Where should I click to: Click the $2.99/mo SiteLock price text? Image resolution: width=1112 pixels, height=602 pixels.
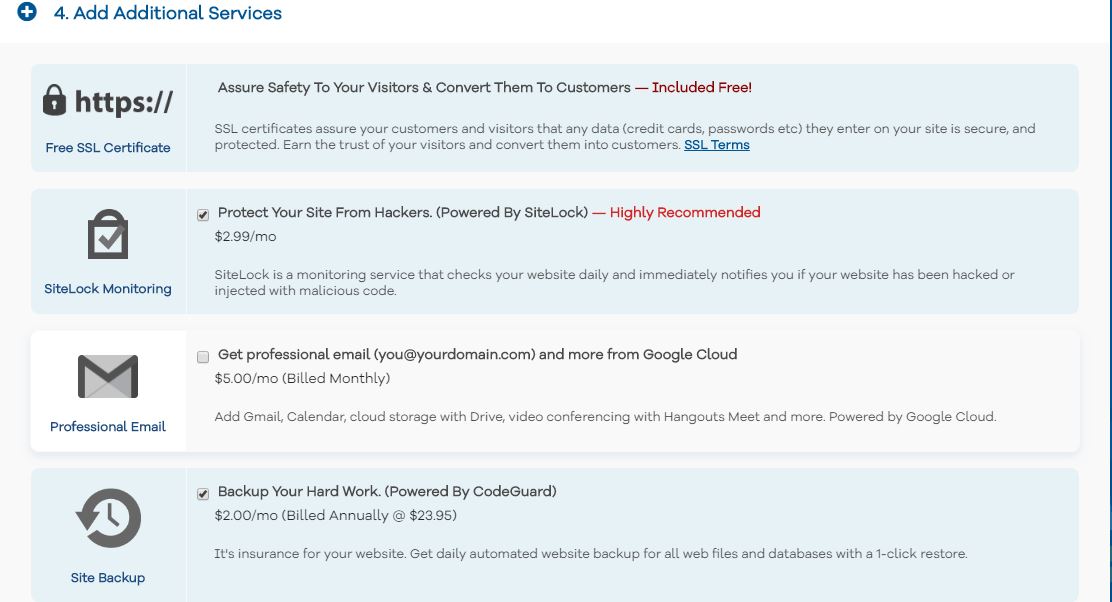(245, 237)
